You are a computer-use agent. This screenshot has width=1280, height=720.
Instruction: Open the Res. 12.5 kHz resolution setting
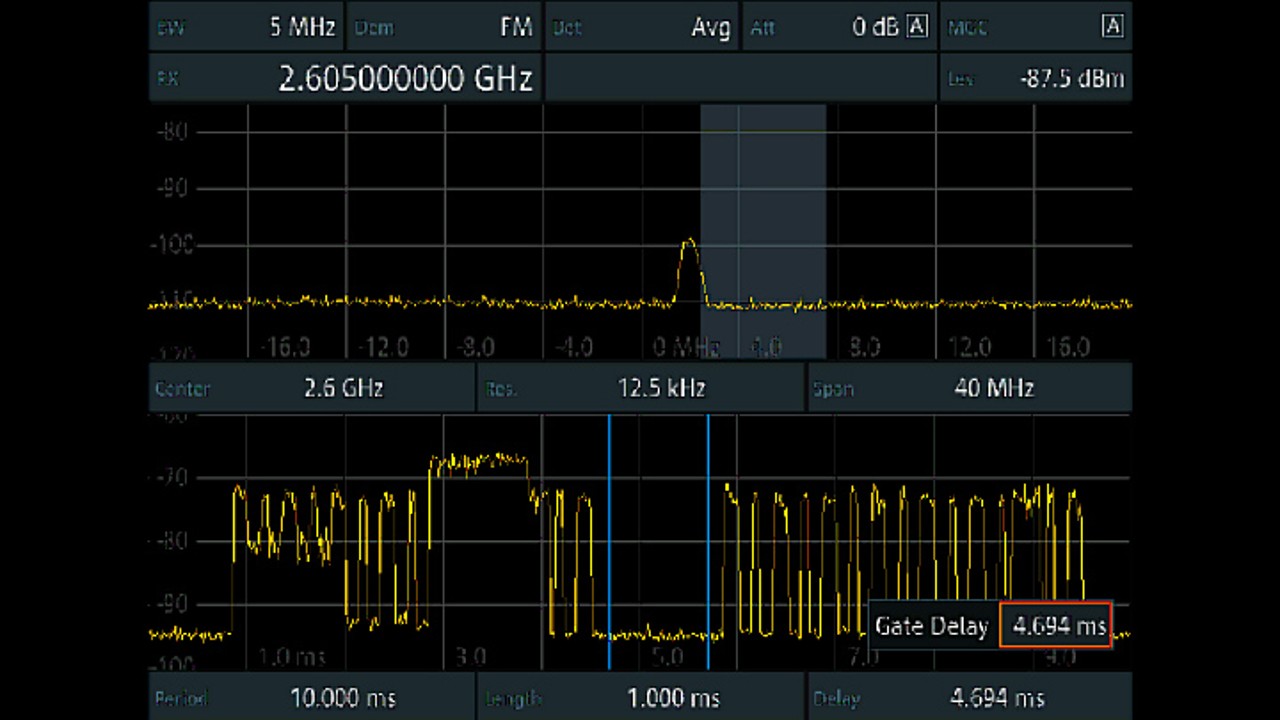(x=641, y=388)
